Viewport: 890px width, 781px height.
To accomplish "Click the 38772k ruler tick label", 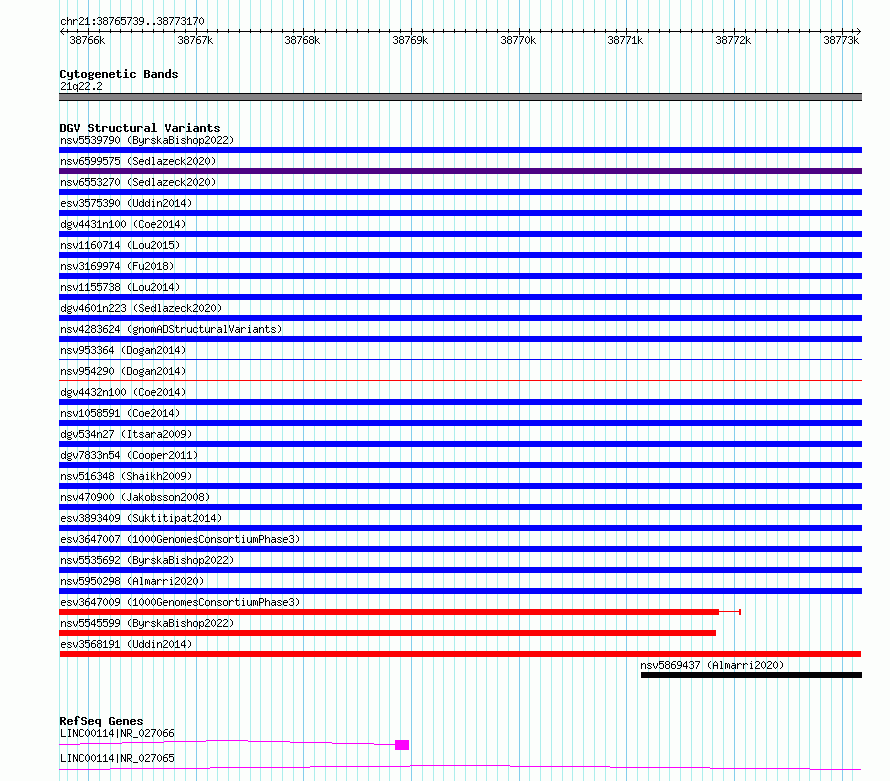I will click(x=733, y=40).
